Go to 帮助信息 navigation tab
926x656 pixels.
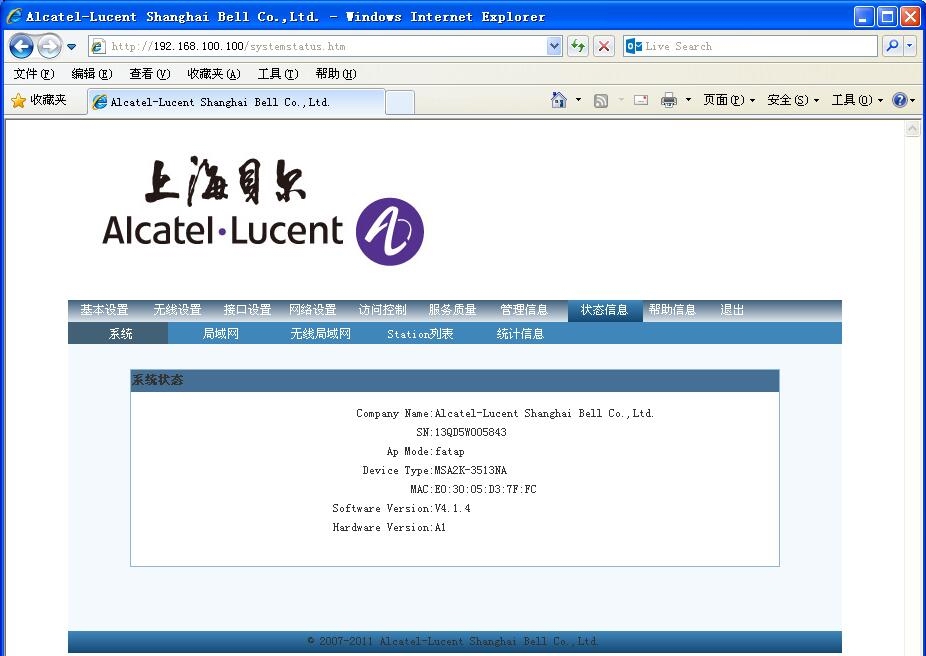pos(672,310)
